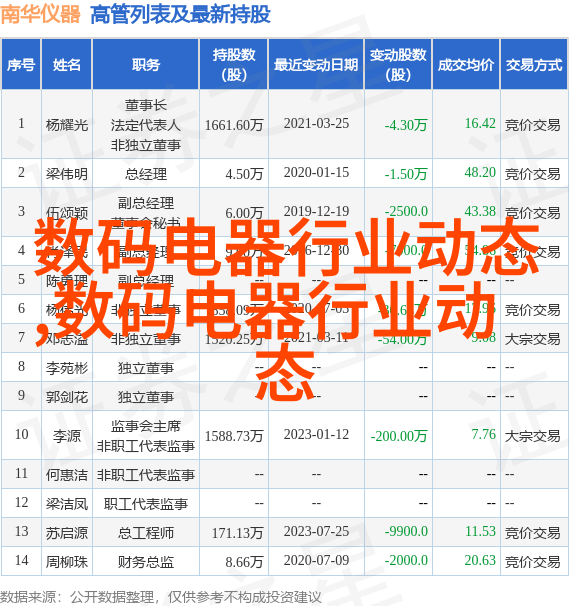Click the 最近变动日期 column header
Viewport: 569px width, 606px height.
316,64
